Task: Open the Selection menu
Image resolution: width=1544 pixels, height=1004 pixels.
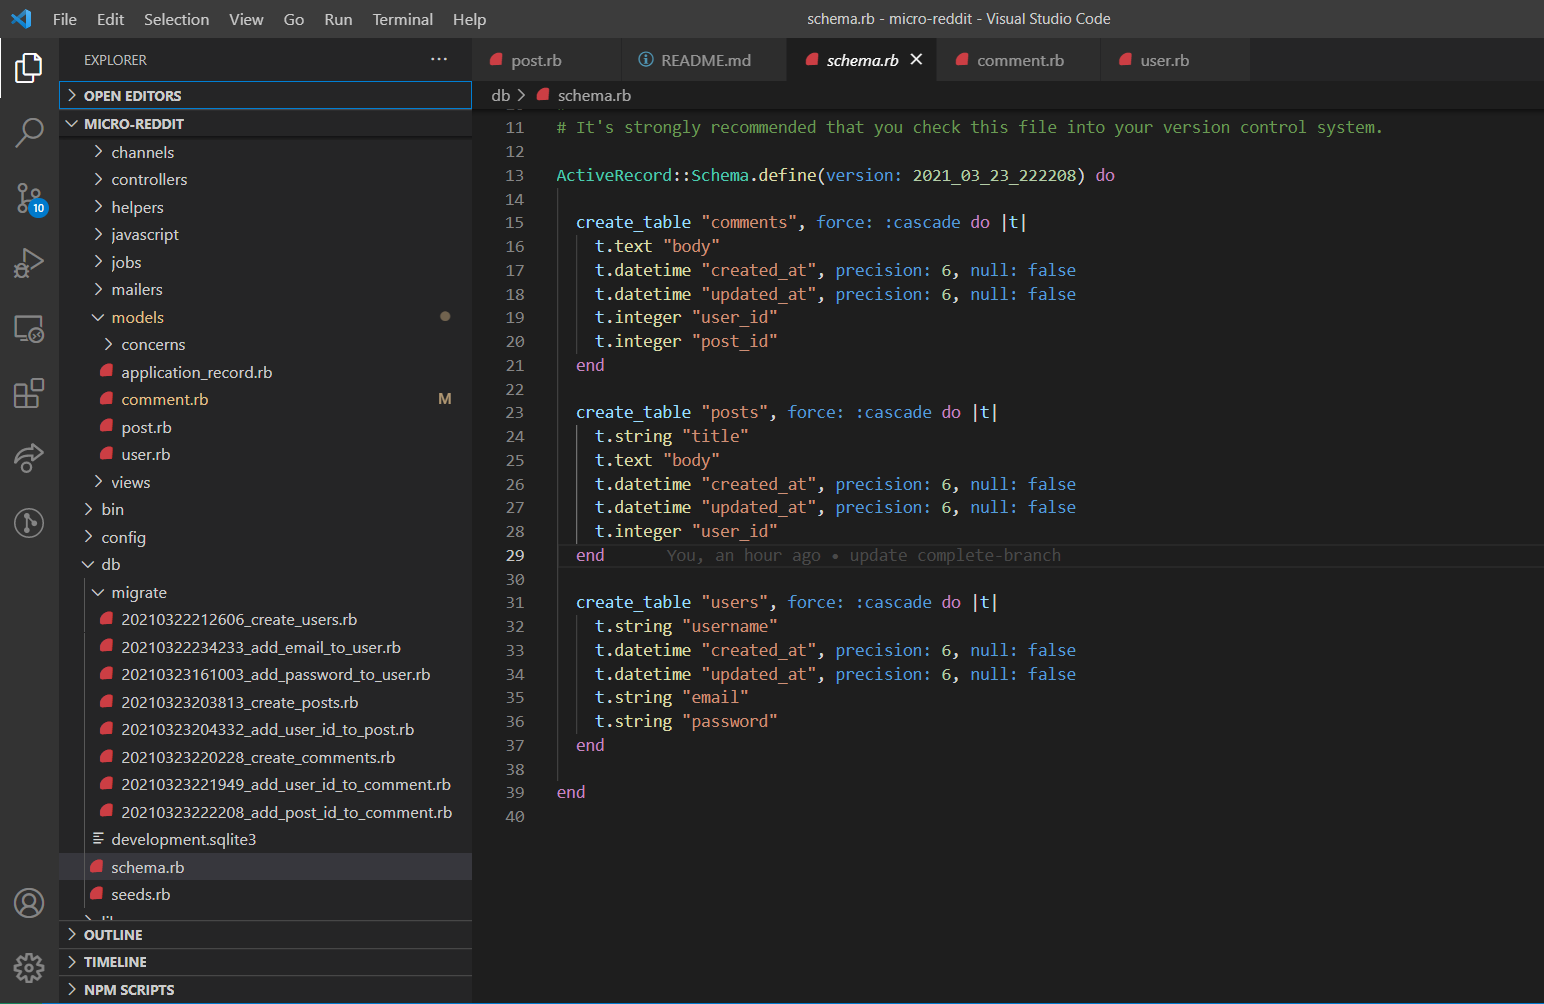Action: click(176, 19)
